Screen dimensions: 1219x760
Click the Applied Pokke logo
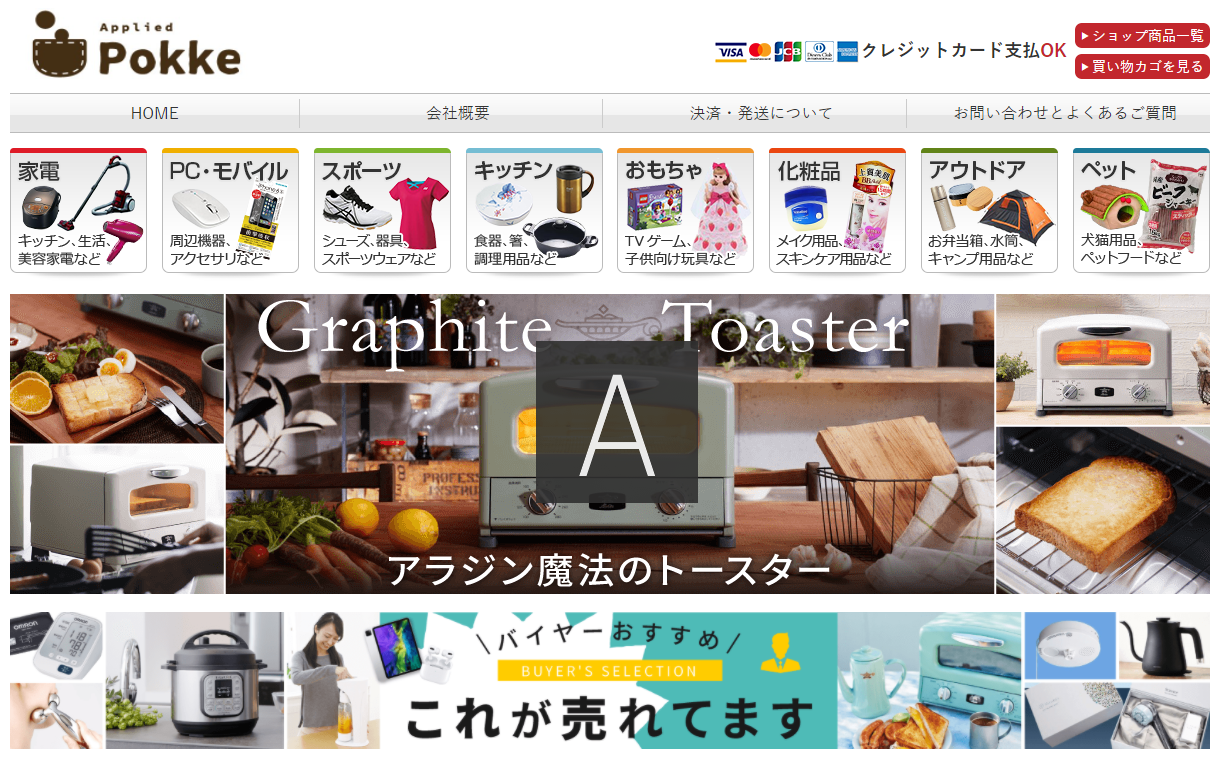(x=137, y=45)
